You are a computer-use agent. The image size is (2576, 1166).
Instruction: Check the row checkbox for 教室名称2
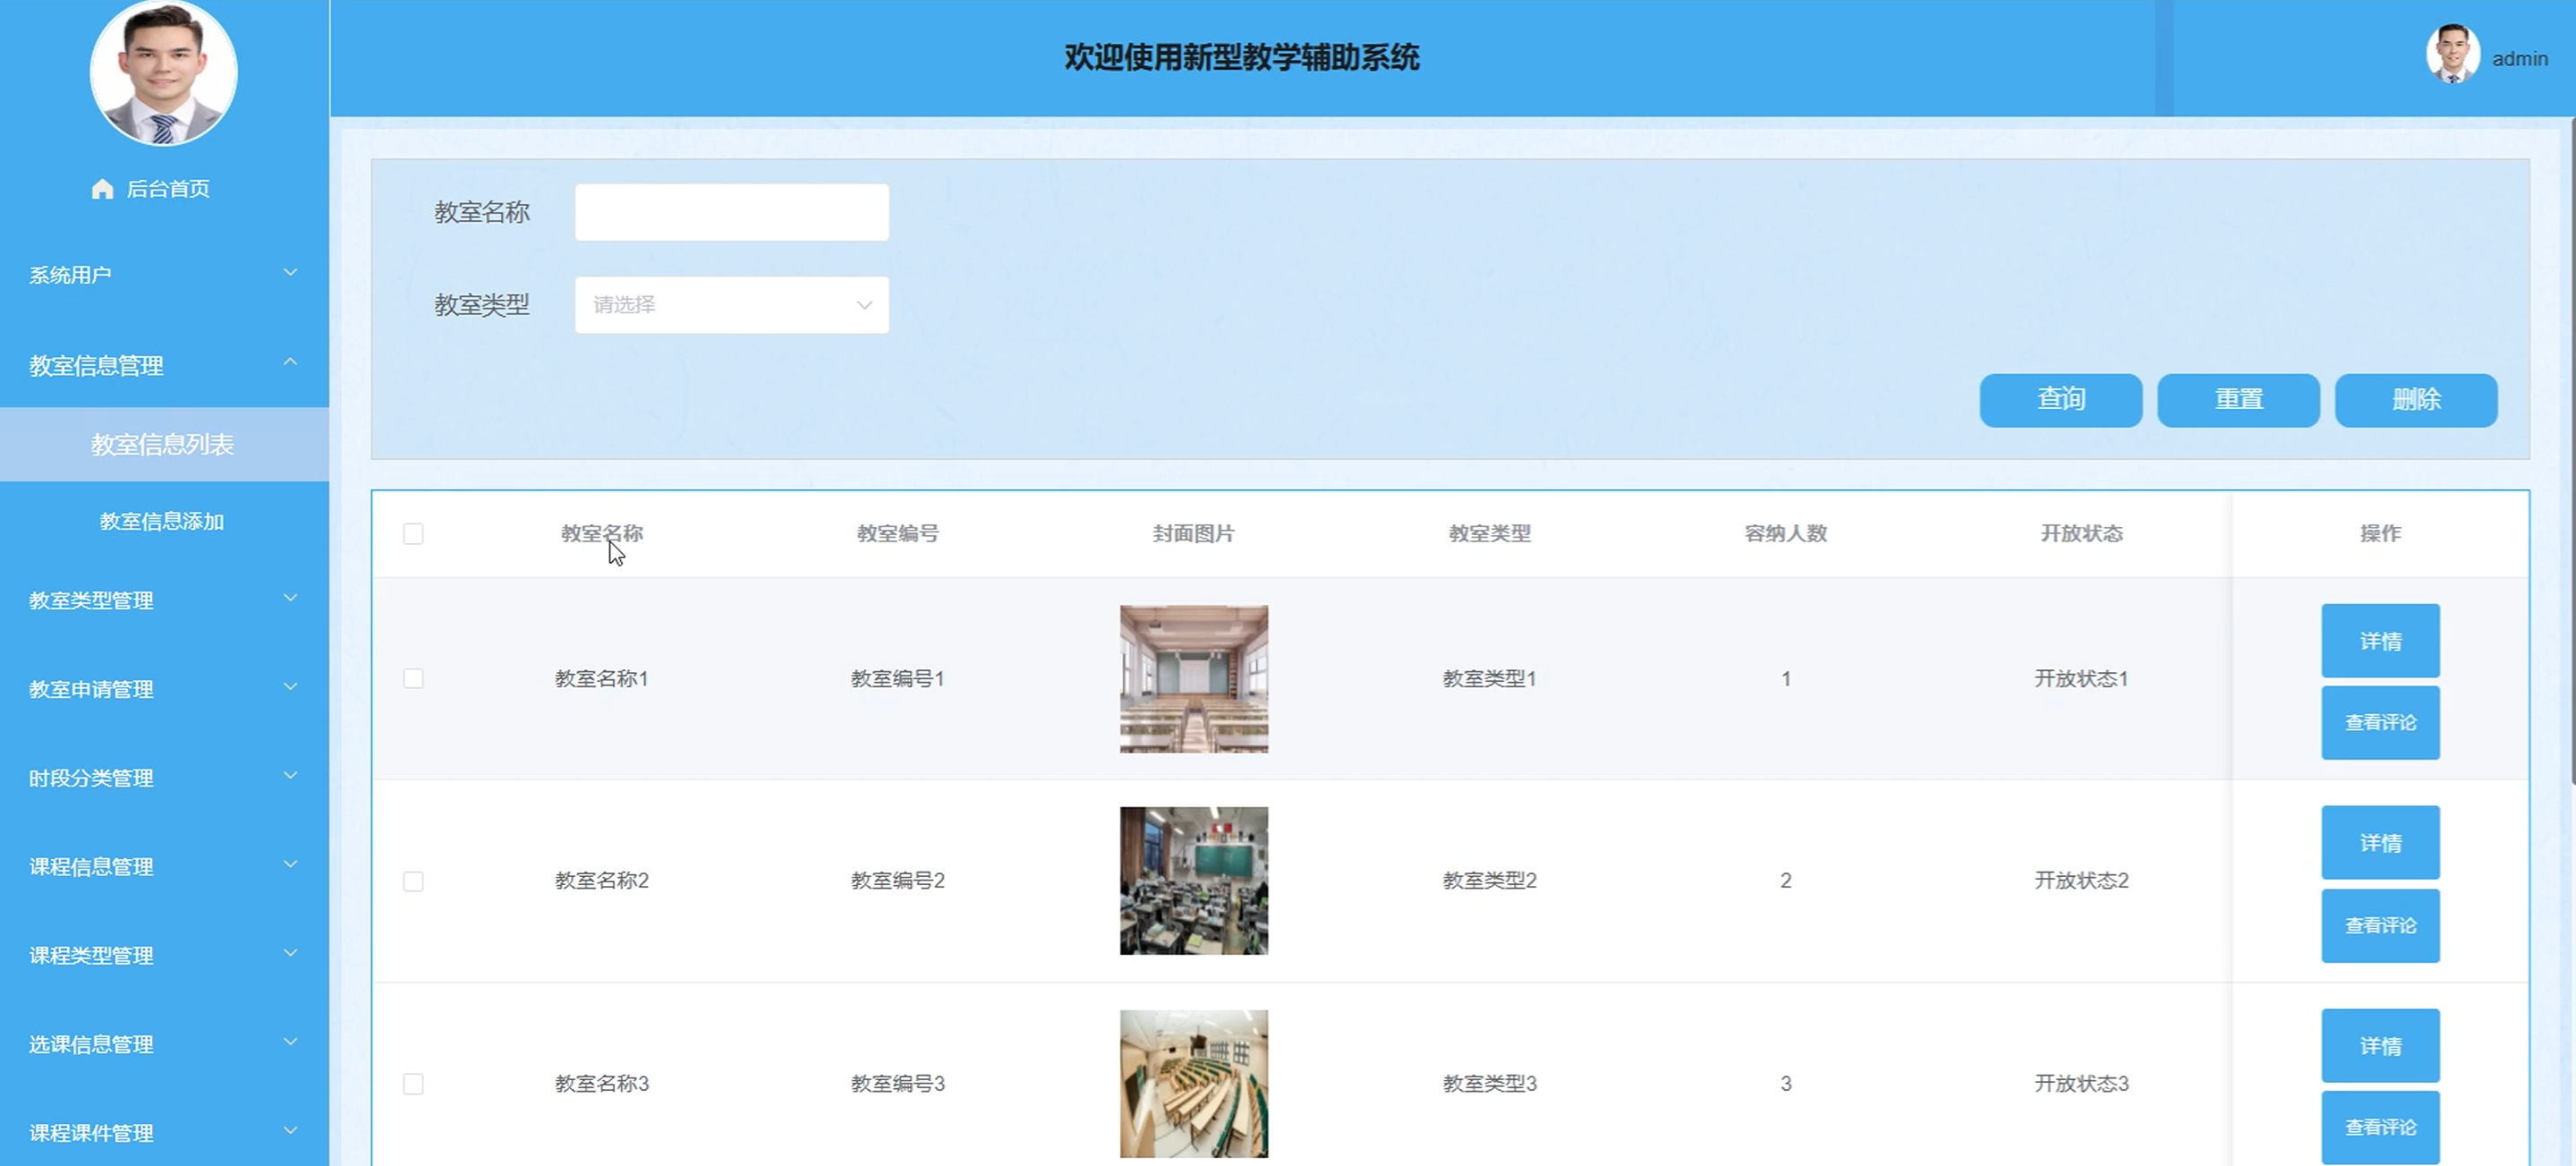click(413, 881)
